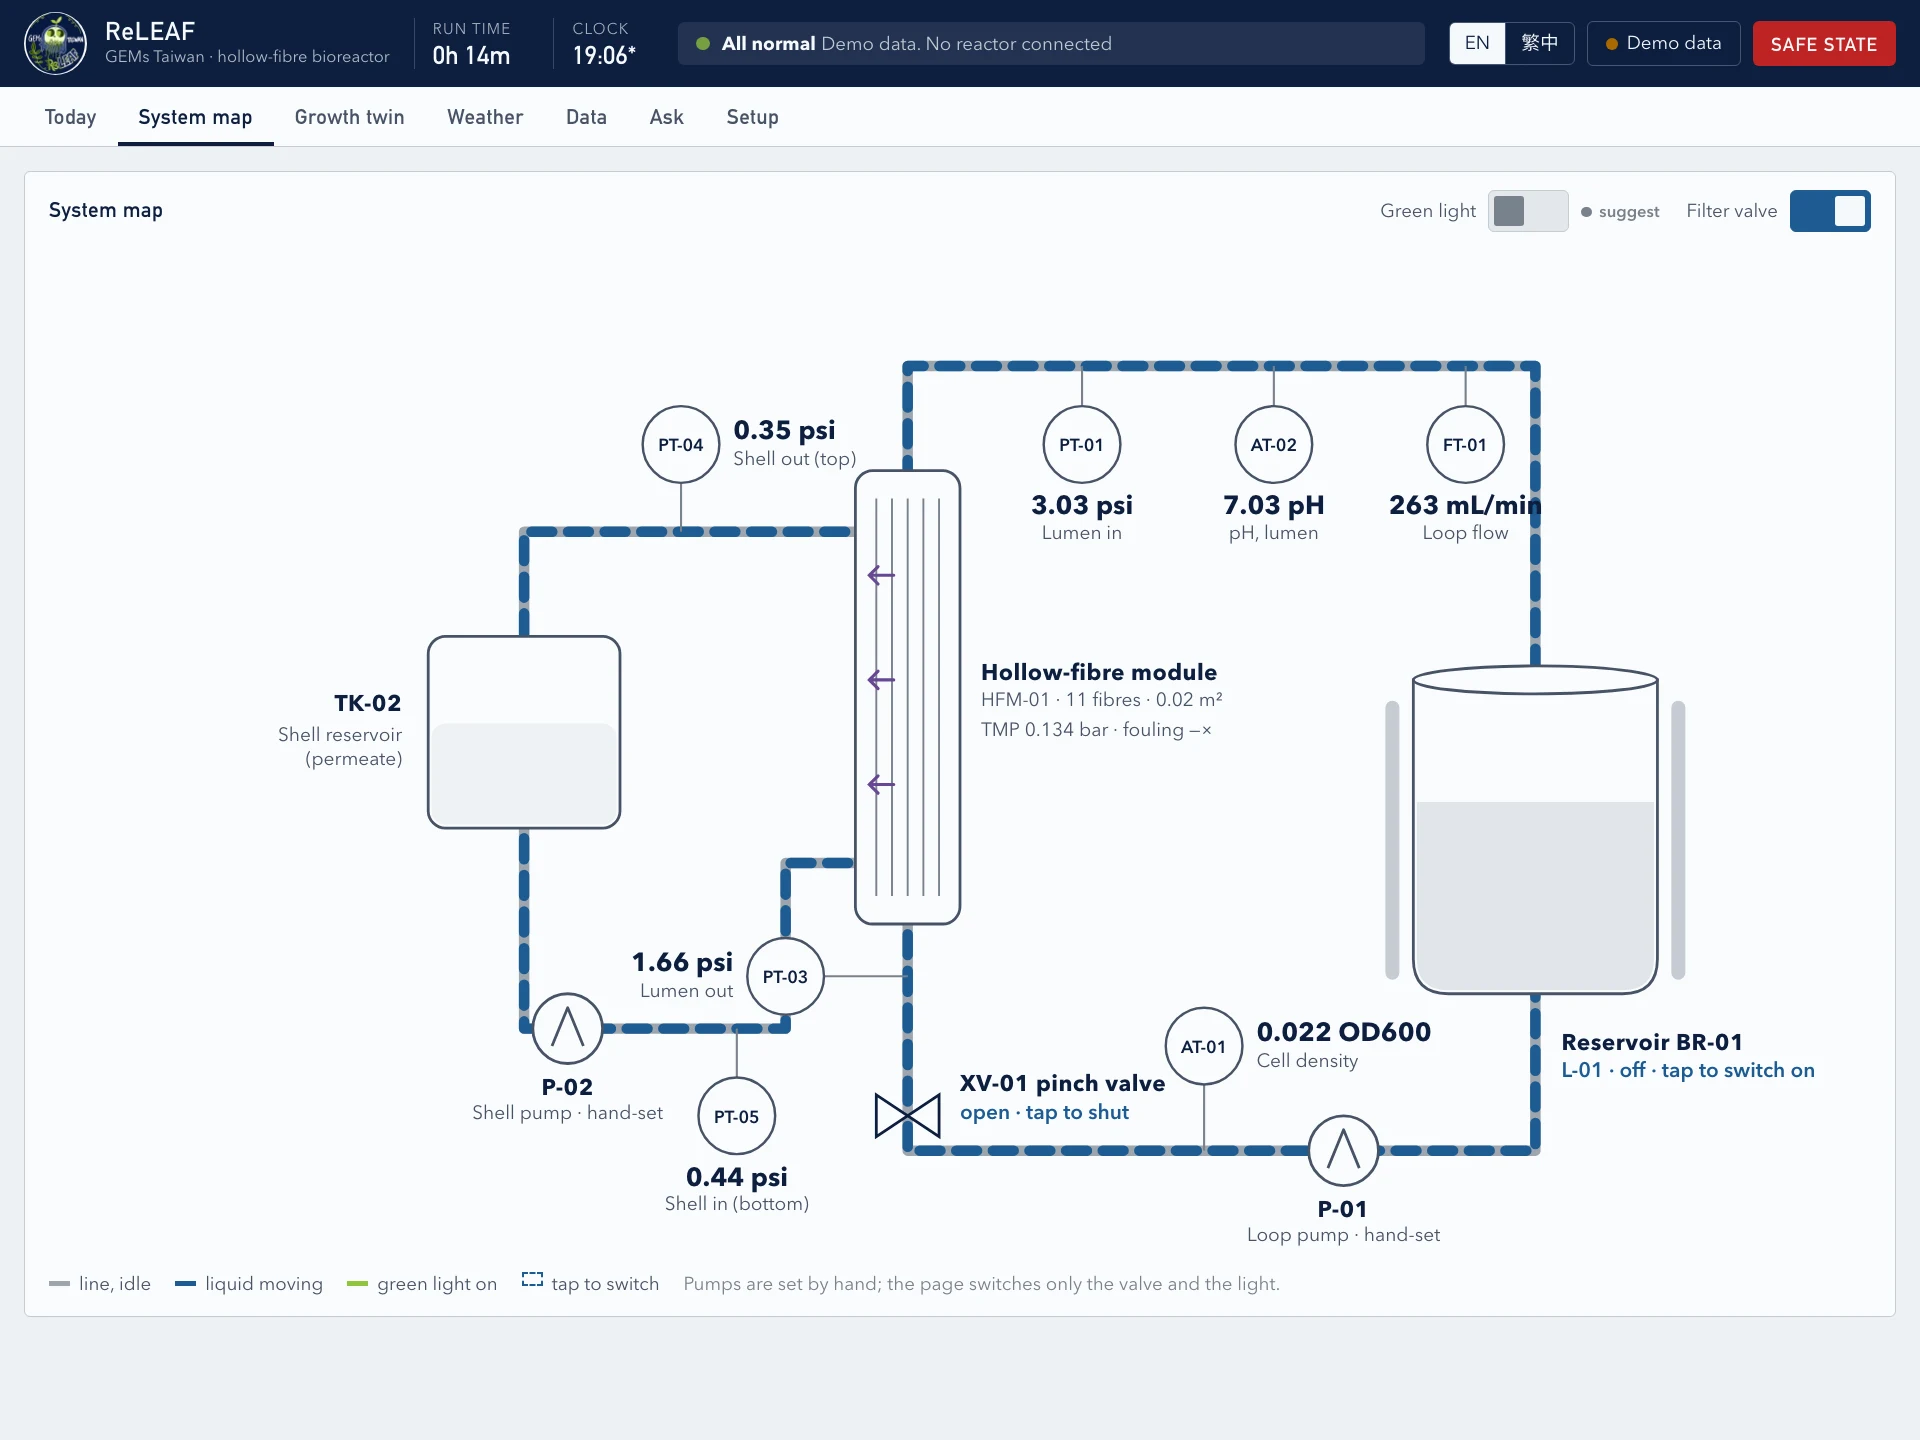The width and height of the screenshot is (1920, 1440).
Task: Click the ReLEAF logo icon
Action: [55, 43]
